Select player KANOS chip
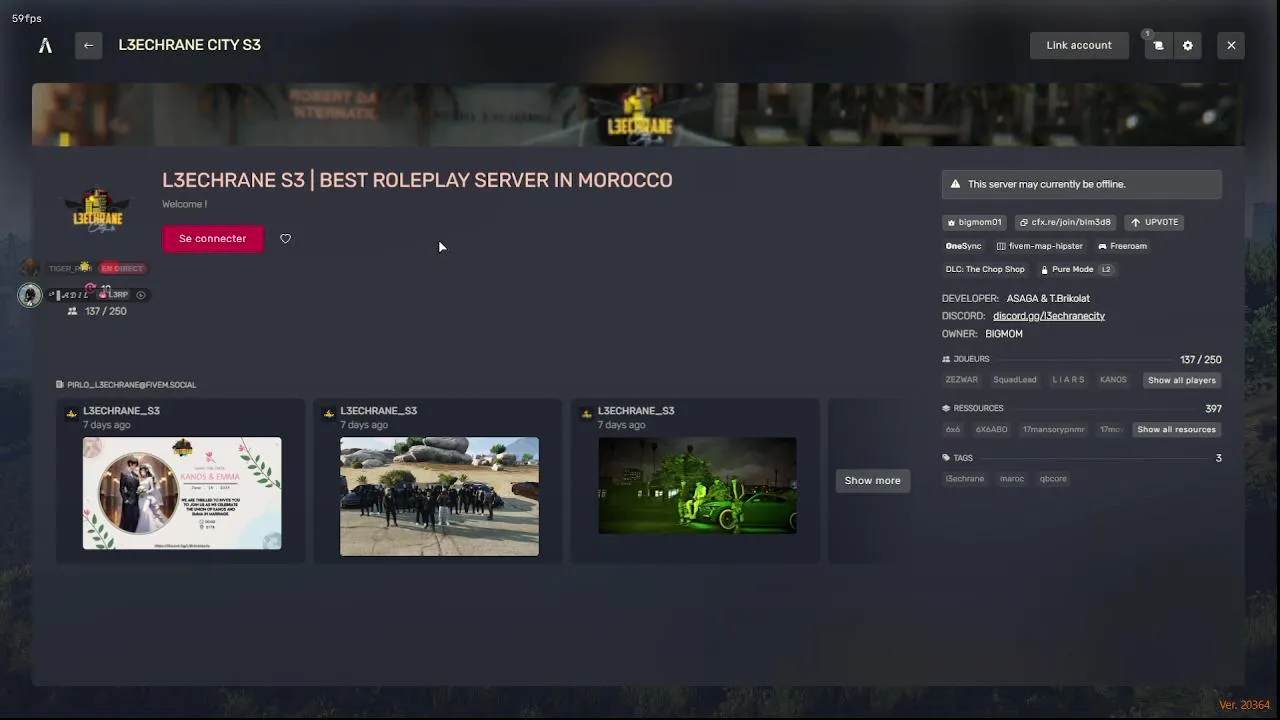 [1113, 380]
